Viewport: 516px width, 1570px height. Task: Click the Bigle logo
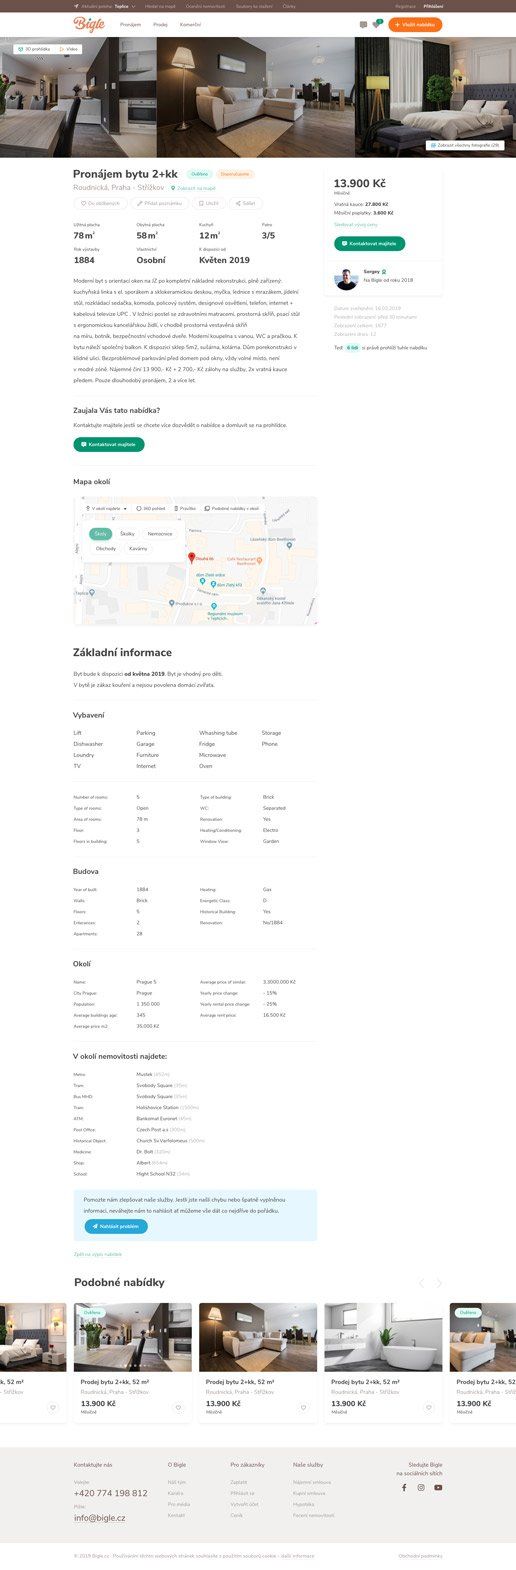point(88,24)
